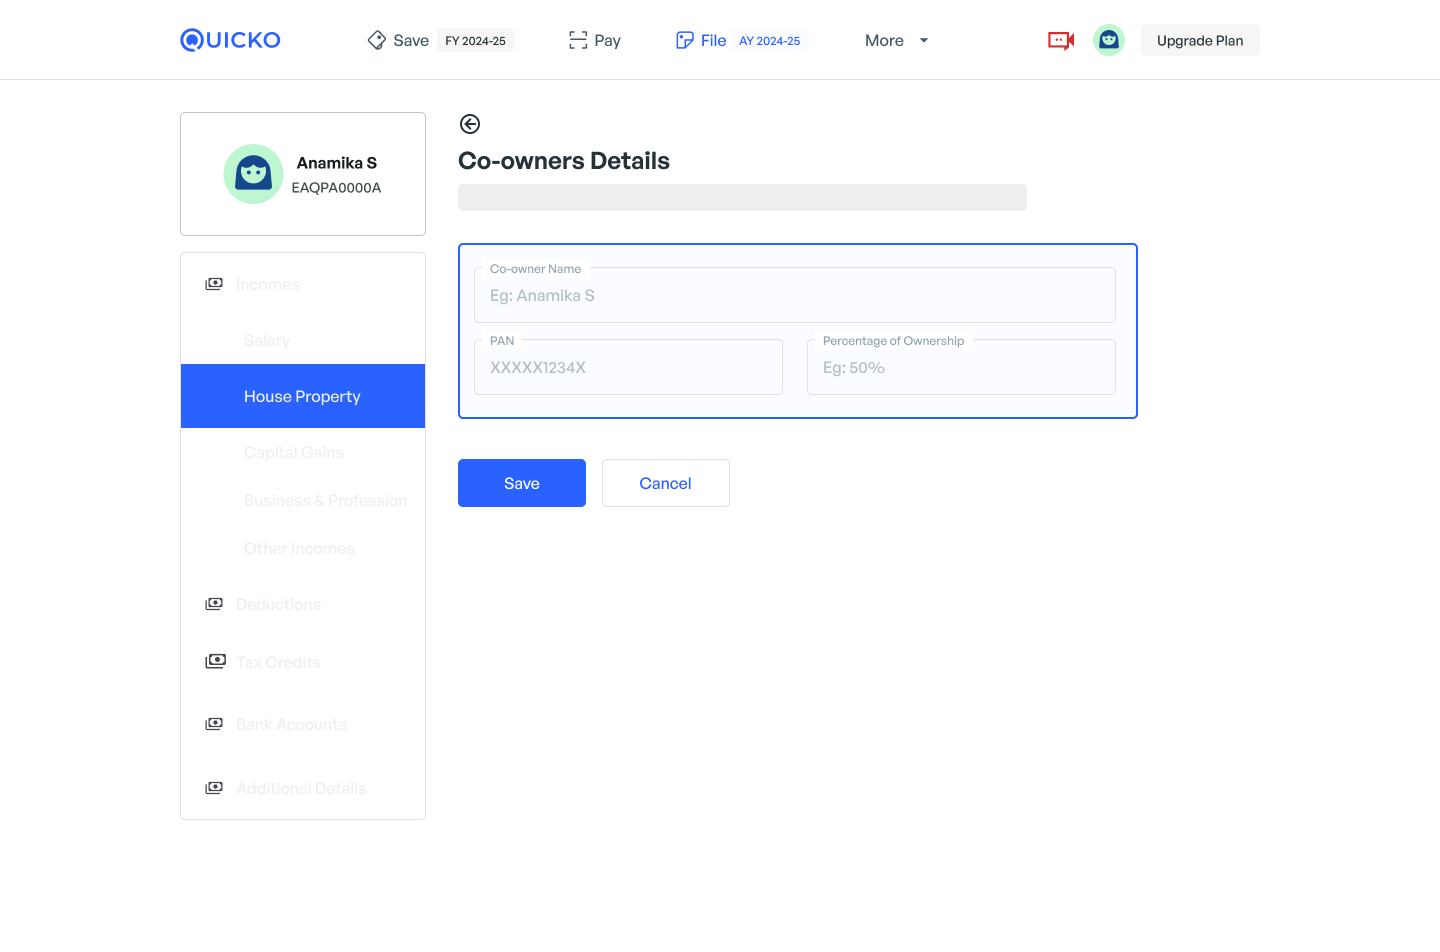Screen dimensions: 1440x952
Task: Click the Quicko logo
Action: [x=230, y=40]
